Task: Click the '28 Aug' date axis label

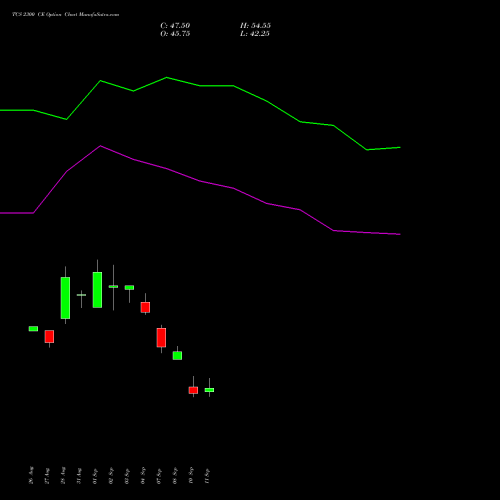Action: [63, 475]
